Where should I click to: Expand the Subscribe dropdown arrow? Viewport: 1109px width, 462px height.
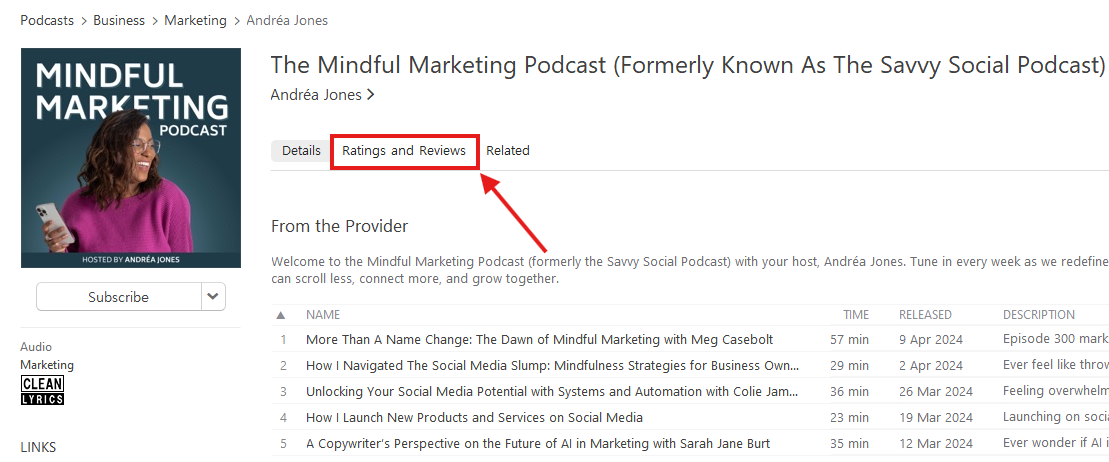coord(213,297)
